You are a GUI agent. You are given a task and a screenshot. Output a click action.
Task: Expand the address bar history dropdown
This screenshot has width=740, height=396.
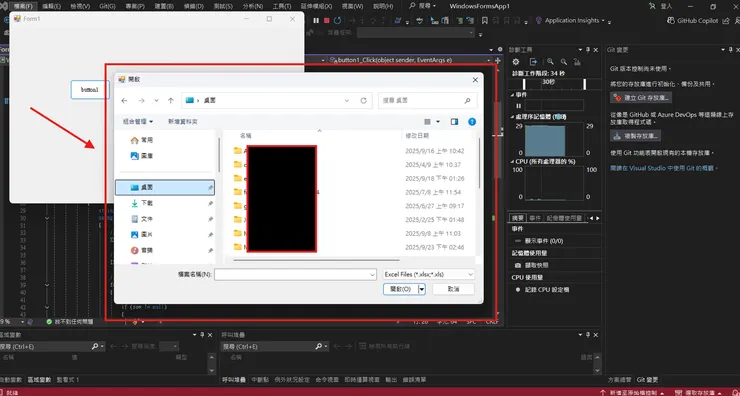coord(347,101)
